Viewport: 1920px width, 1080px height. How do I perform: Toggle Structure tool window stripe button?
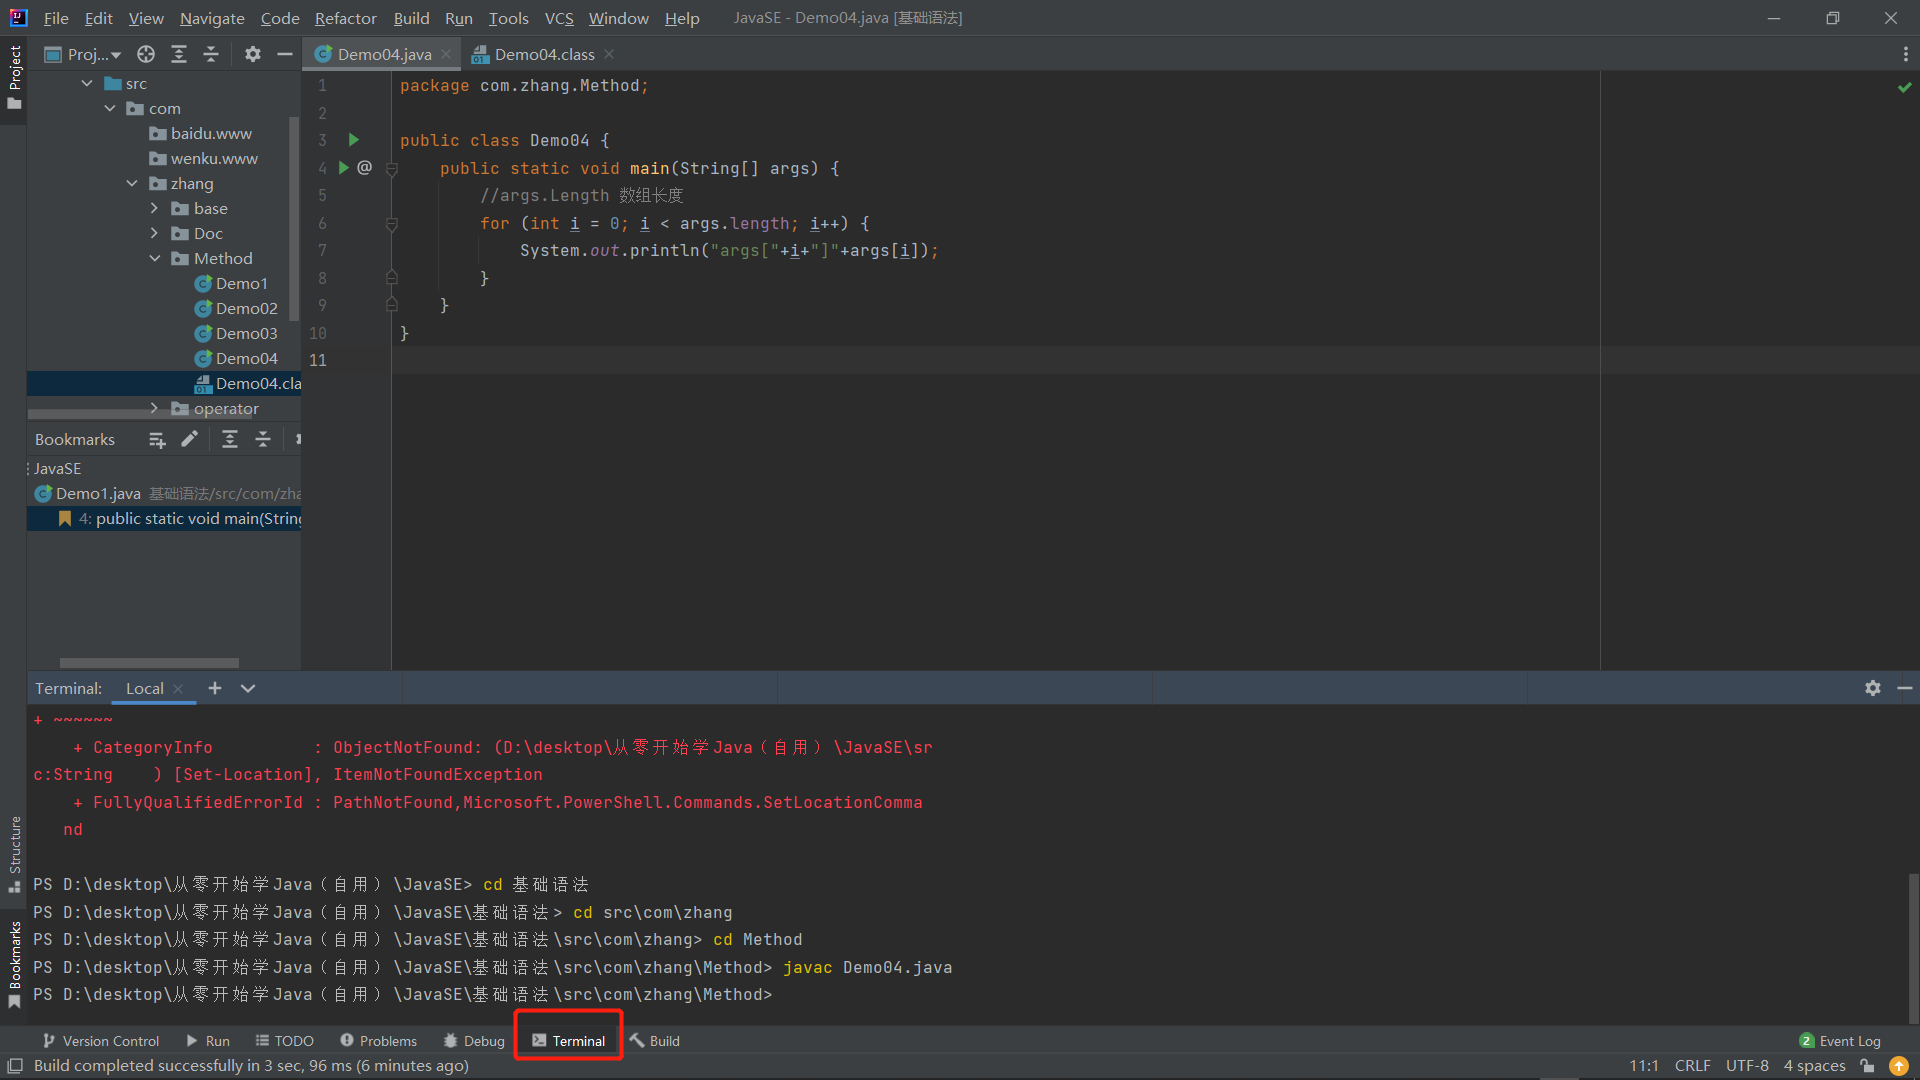tap(14, 853)
